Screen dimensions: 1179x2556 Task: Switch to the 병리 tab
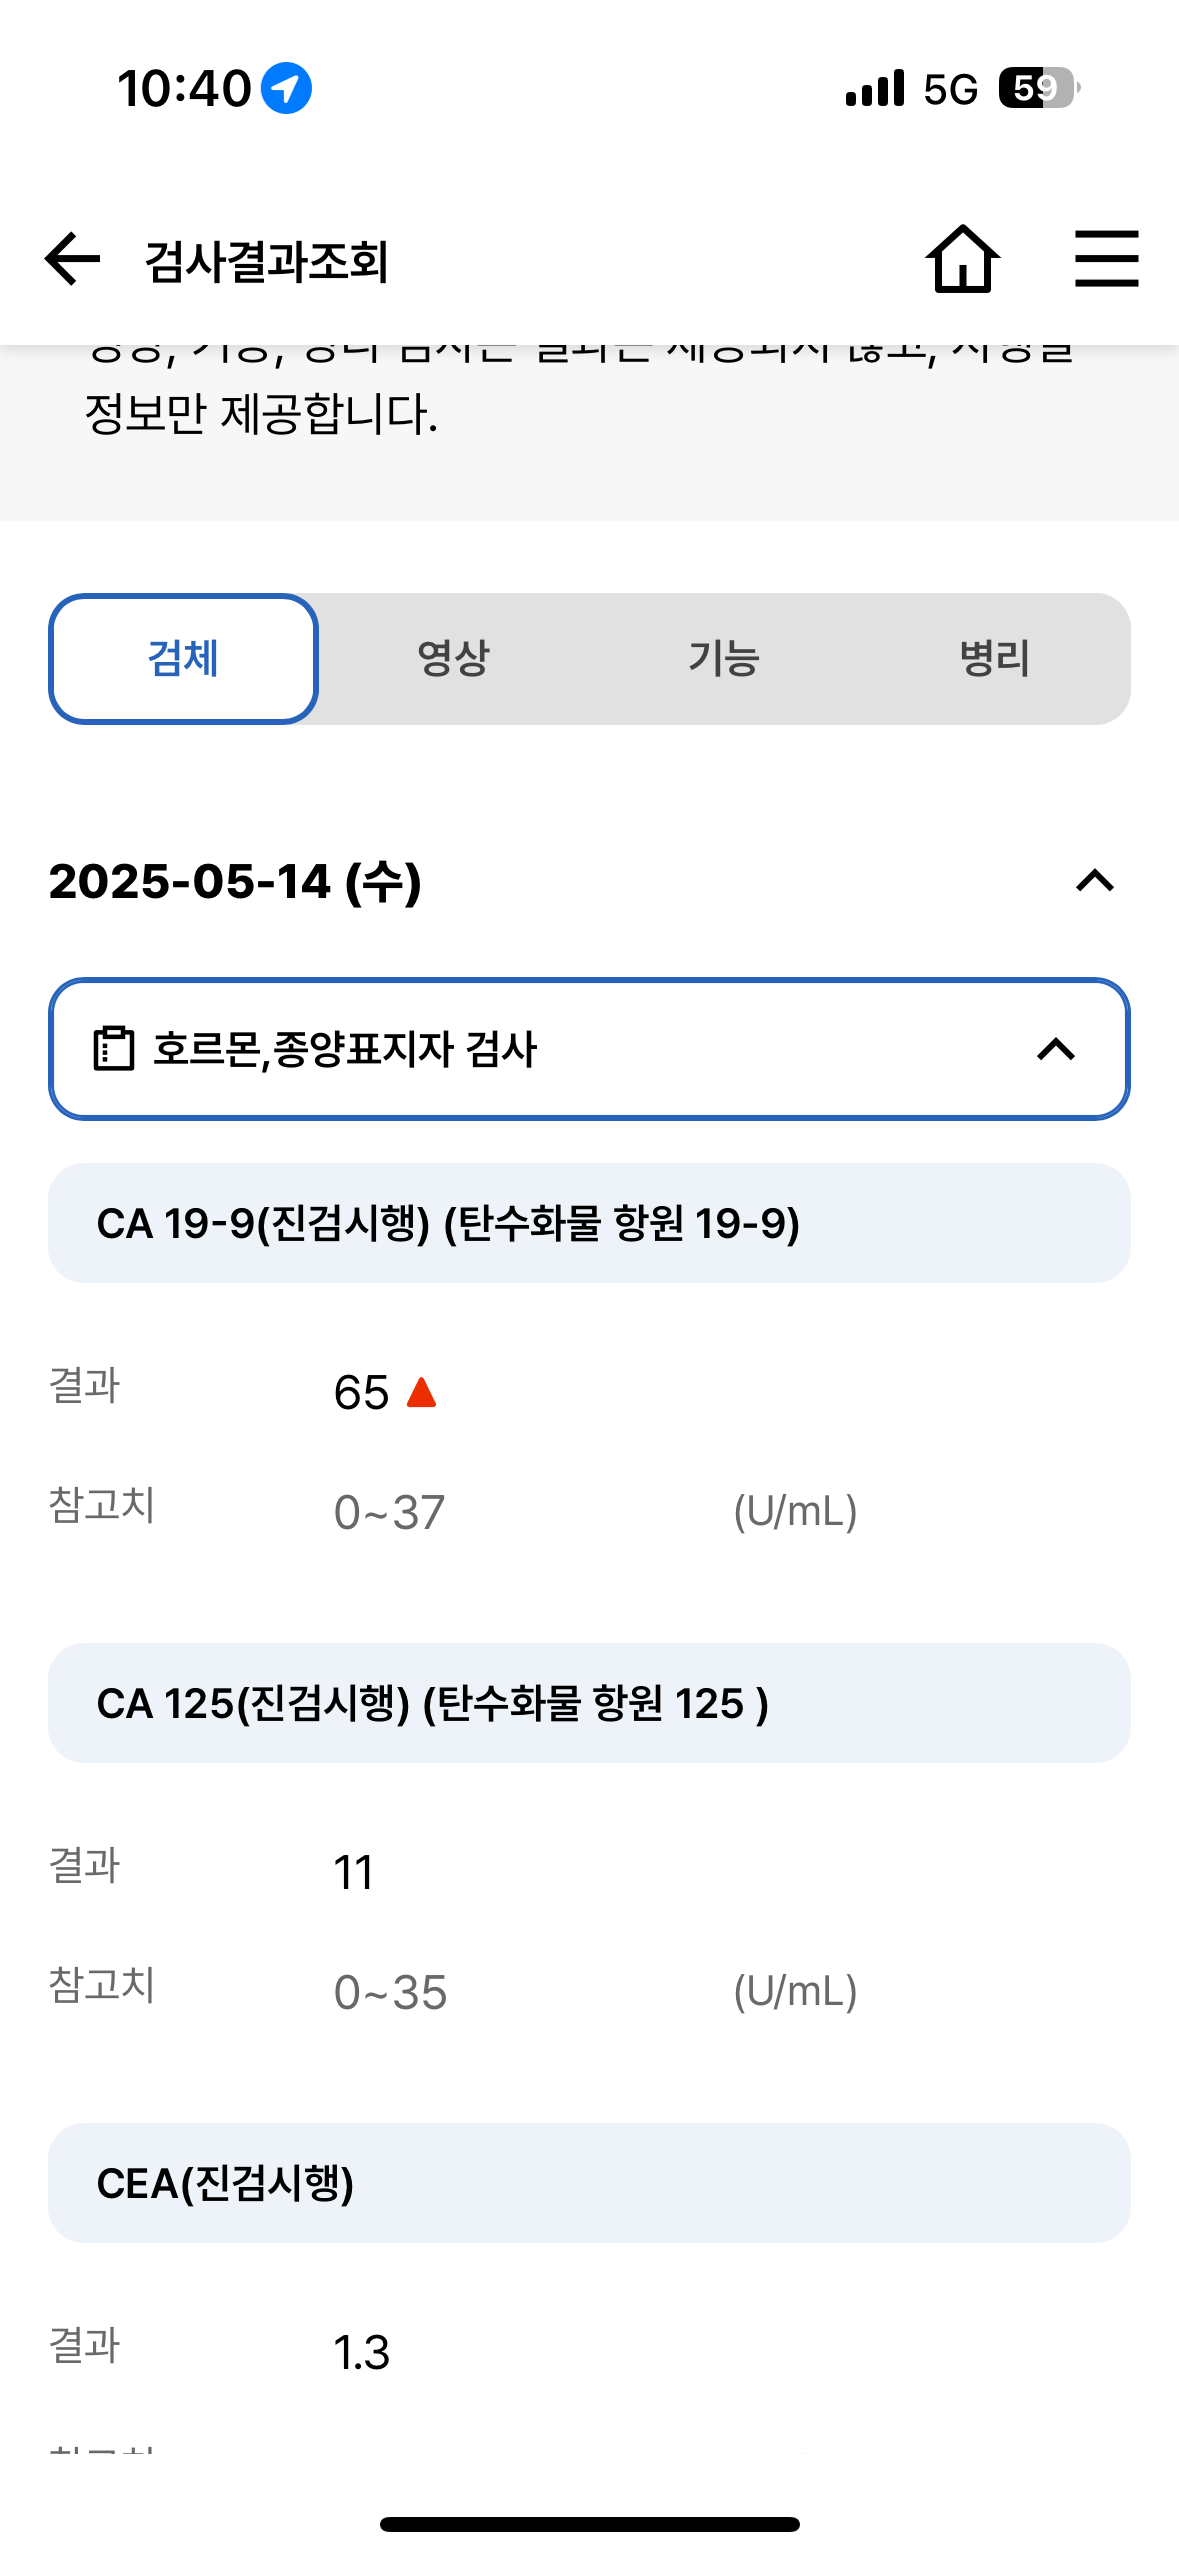click(x=994, y=659)
